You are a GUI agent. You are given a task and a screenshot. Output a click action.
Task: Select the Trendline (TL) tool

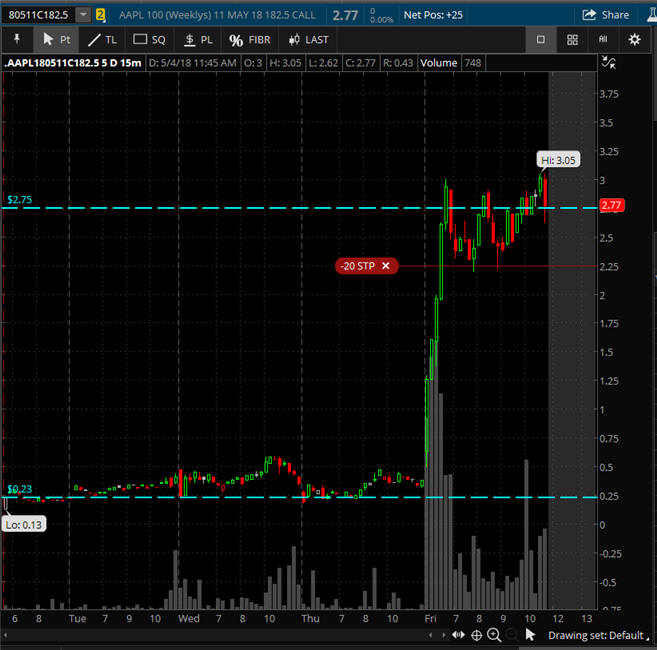(103, 40)
